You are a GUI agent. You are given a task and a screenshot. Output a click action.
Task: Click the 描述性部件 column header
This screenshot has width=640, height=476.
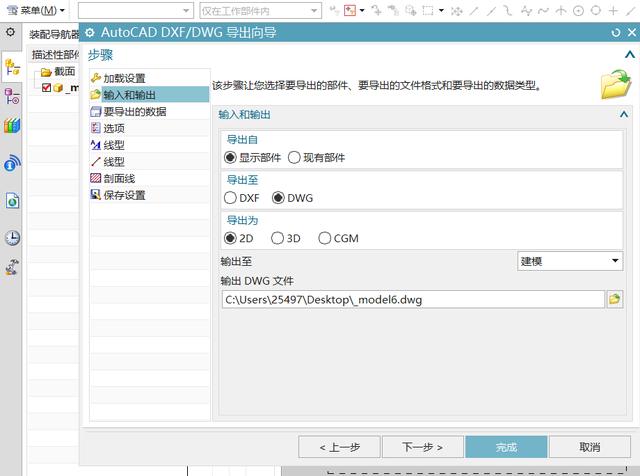(x=54, y=54)
